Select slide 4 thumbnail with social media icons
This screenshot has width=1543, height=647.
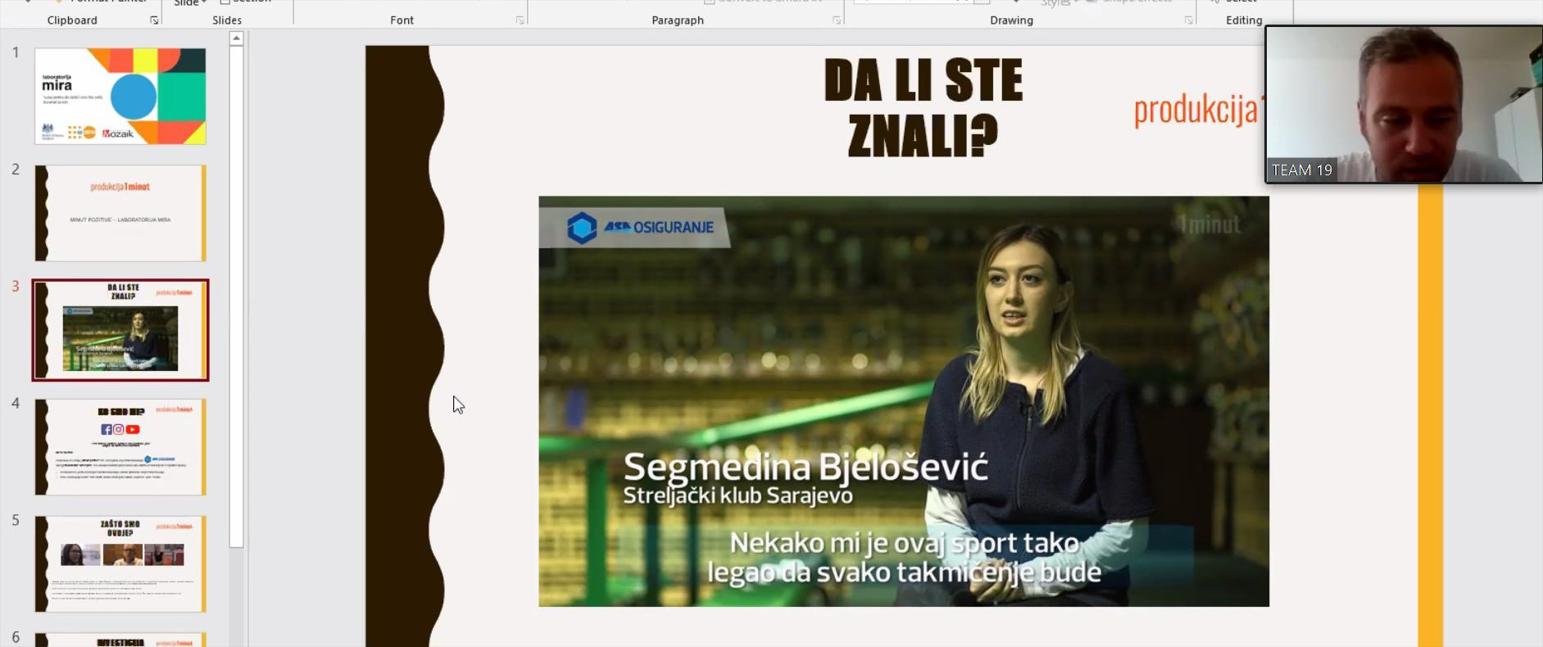point(120,447)
